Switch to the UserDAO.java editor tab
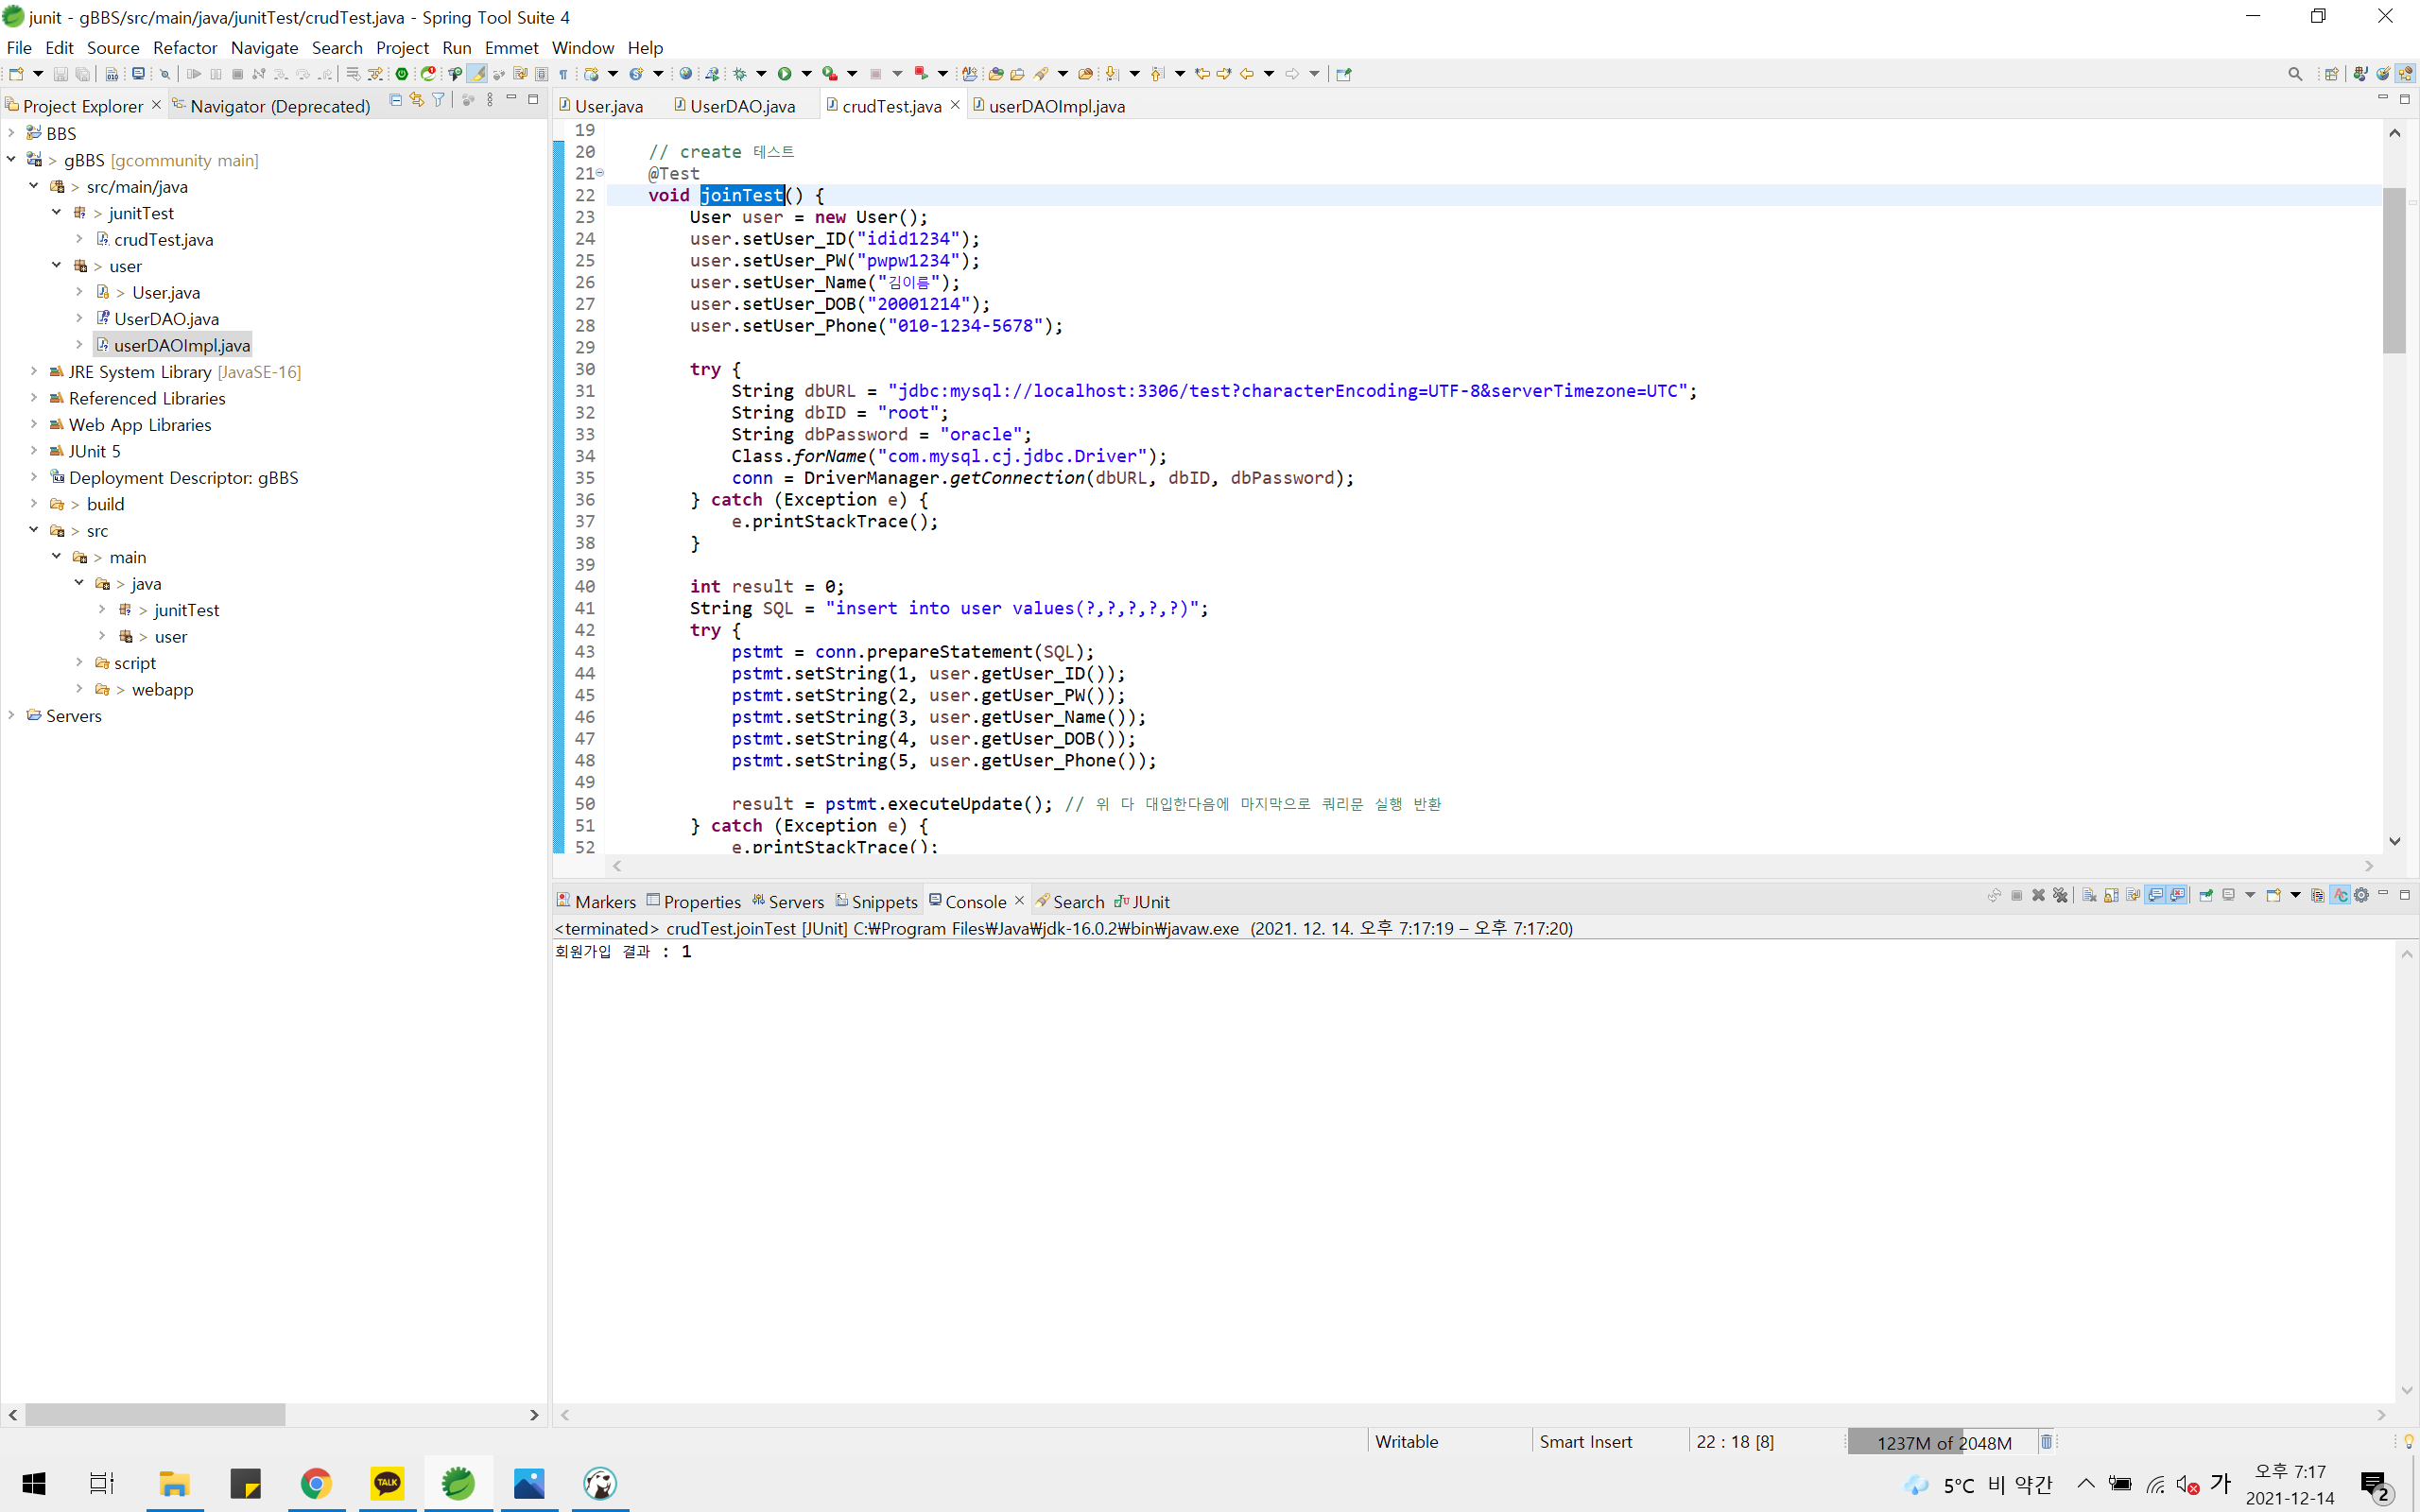The image size is (2420, 1512). 741,106
